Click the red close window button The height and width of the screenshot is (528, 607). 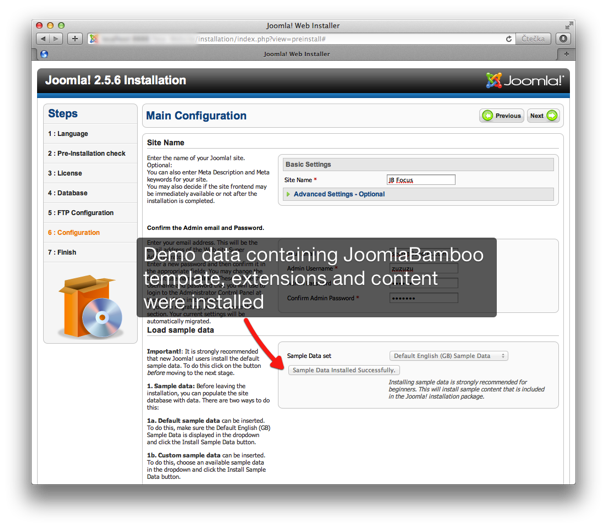coord(39,26)
